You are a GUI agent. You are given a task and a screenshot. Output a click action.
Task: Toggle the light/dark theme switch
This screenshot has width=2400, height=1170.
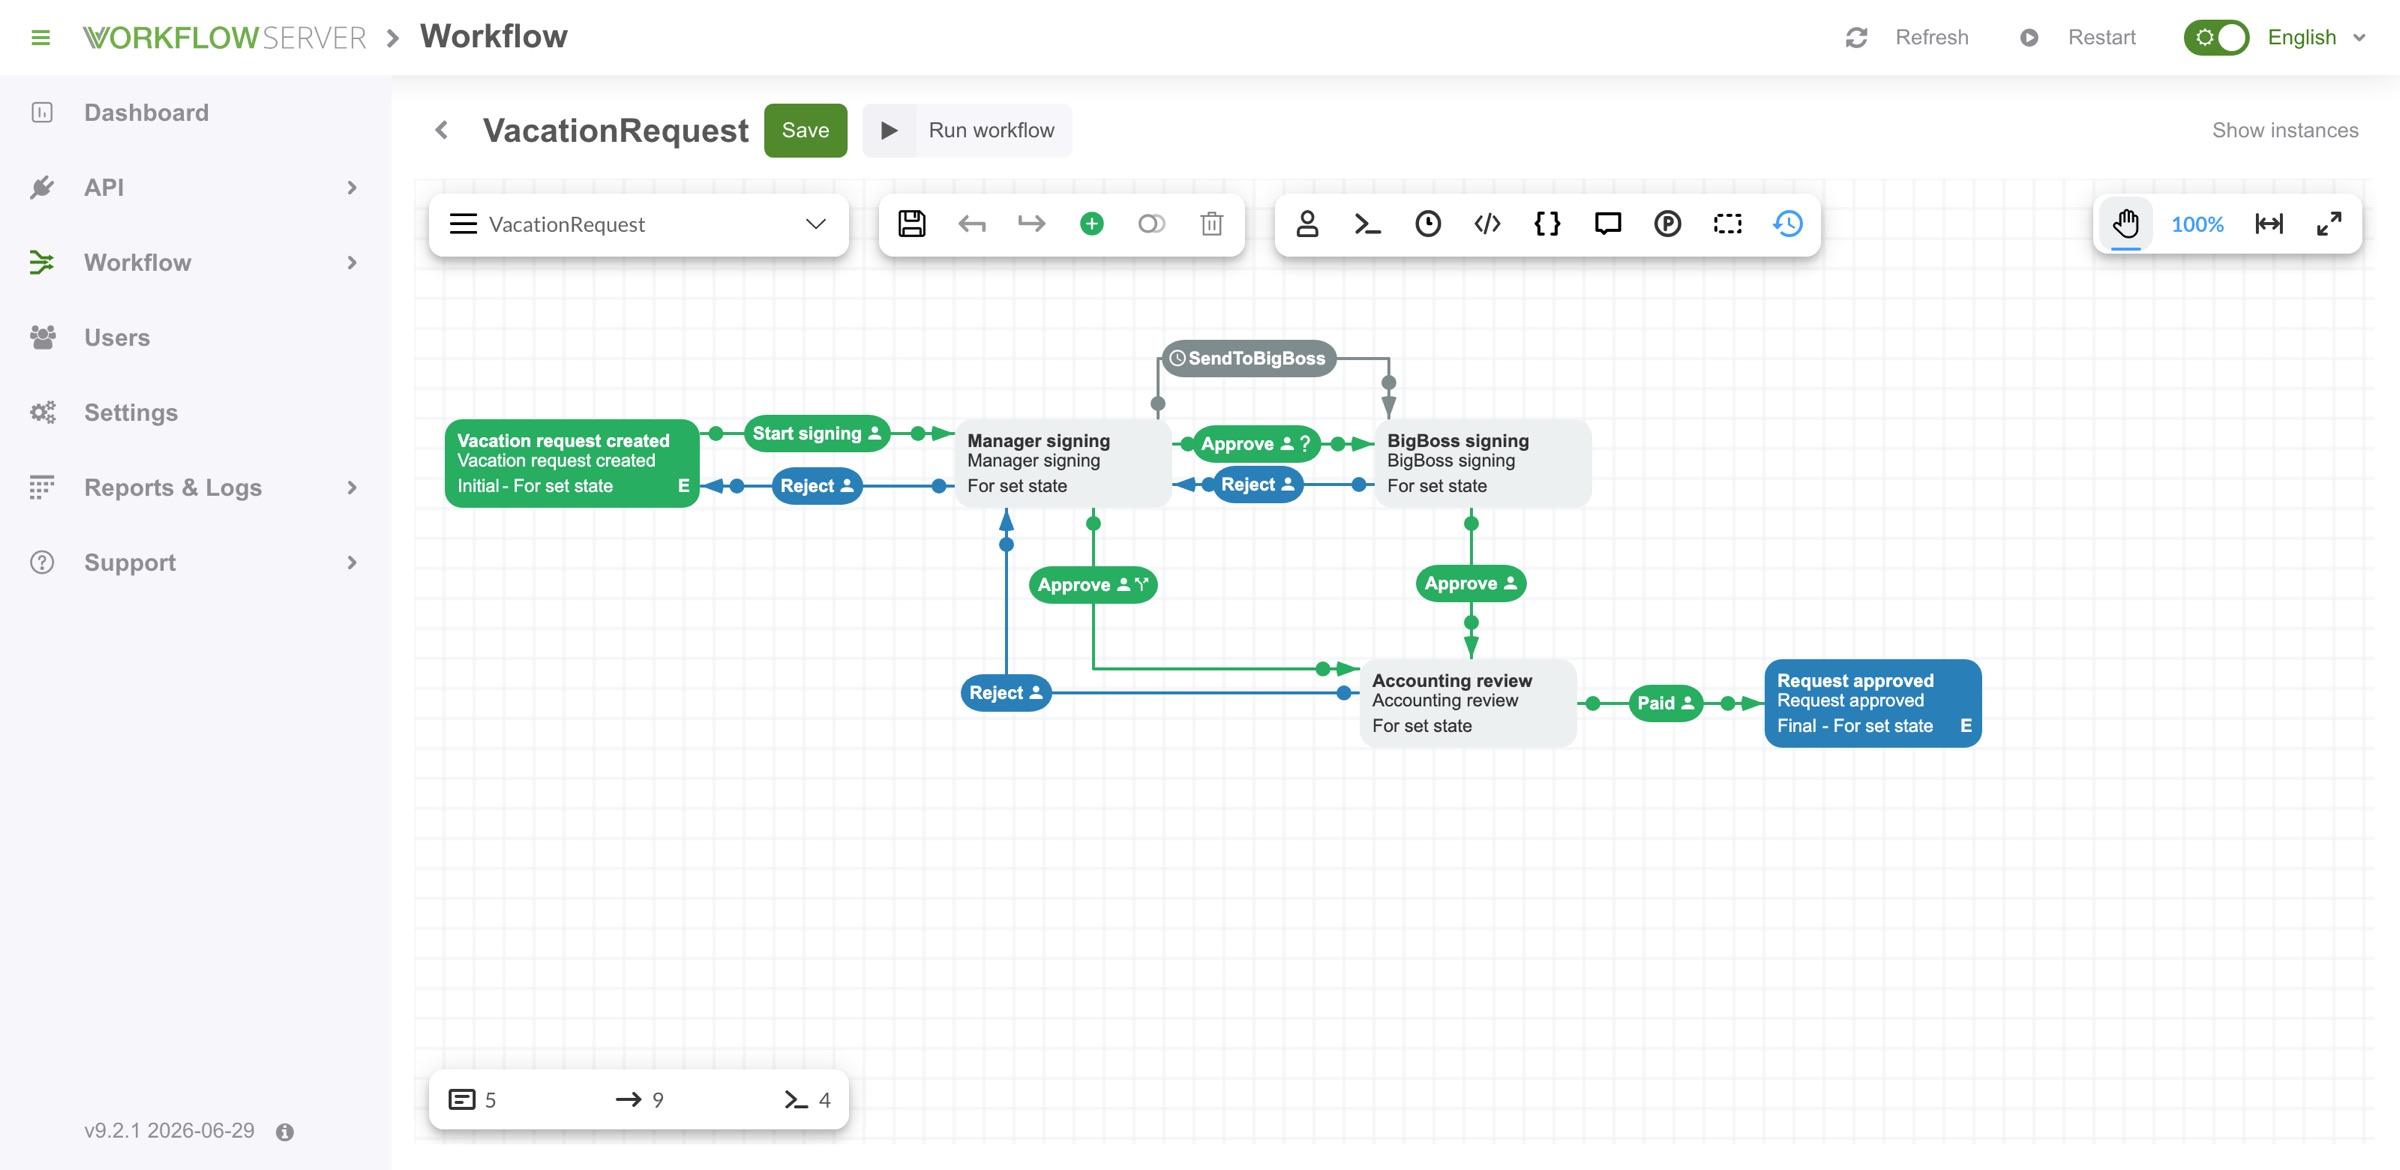(x=2216, y=37)
